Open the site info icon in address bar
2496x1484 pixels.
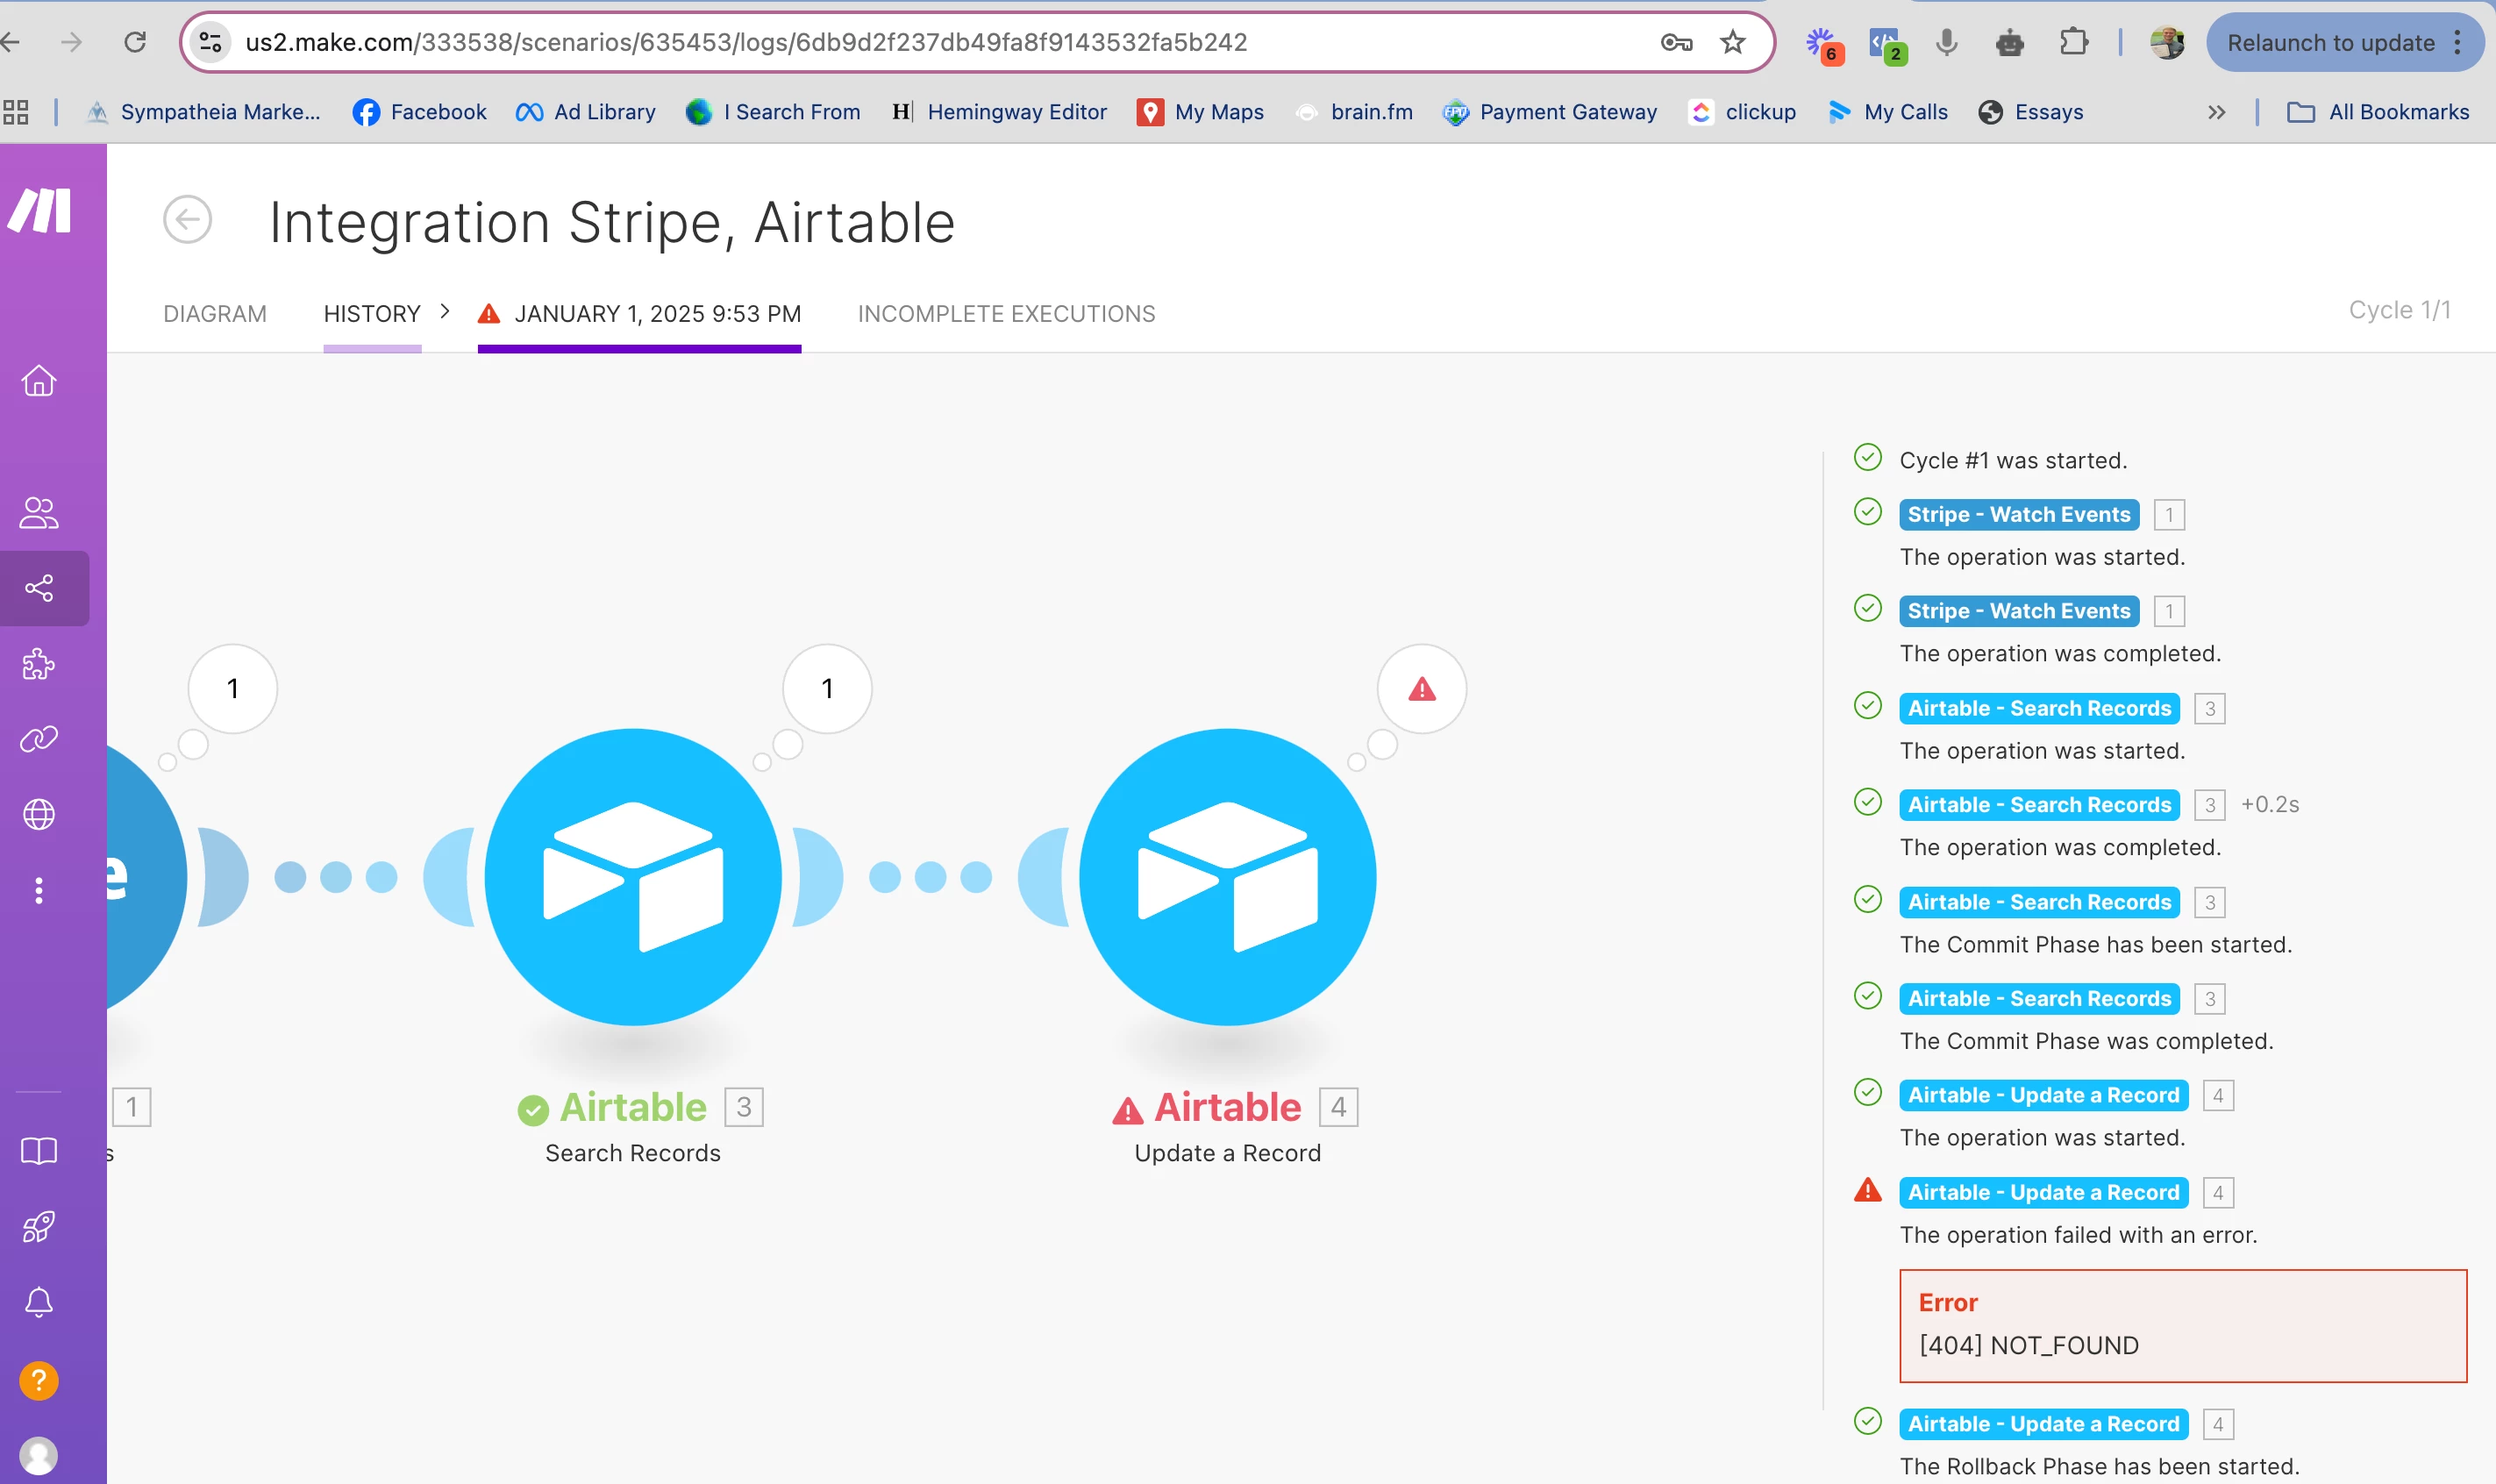coord(210,42)
